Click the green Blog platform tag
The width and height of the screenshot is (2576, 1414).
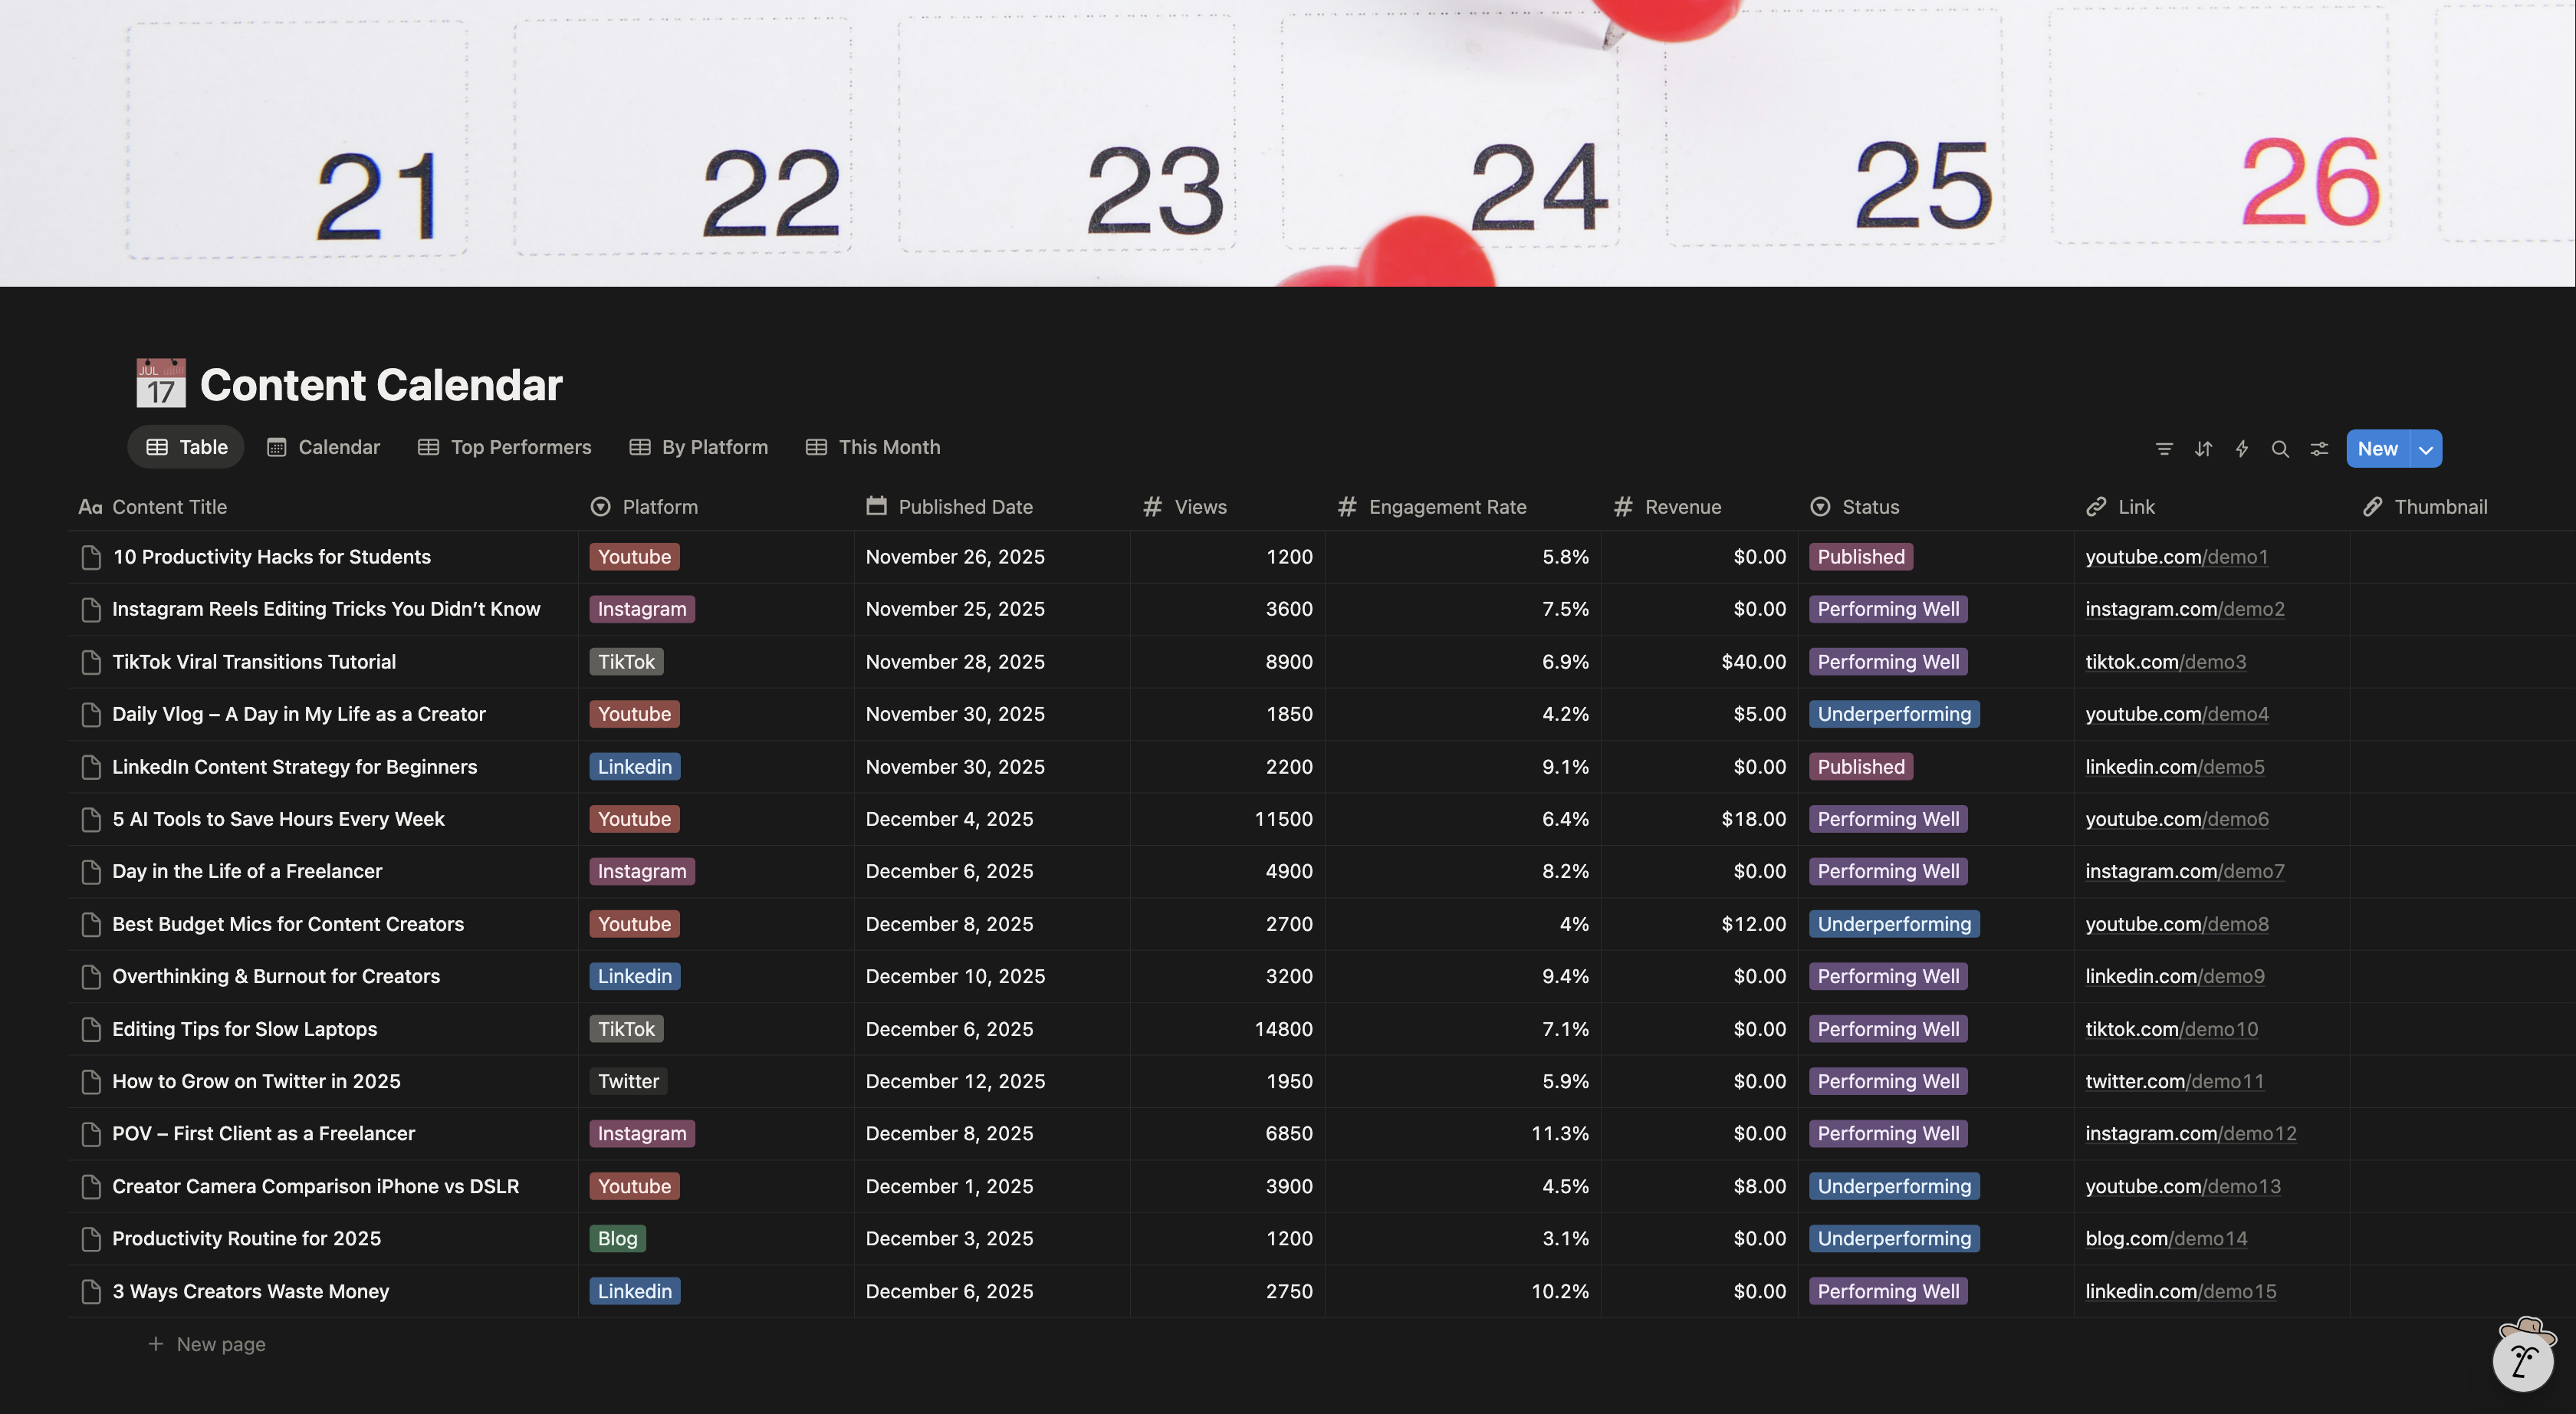tap(617, 1238)
